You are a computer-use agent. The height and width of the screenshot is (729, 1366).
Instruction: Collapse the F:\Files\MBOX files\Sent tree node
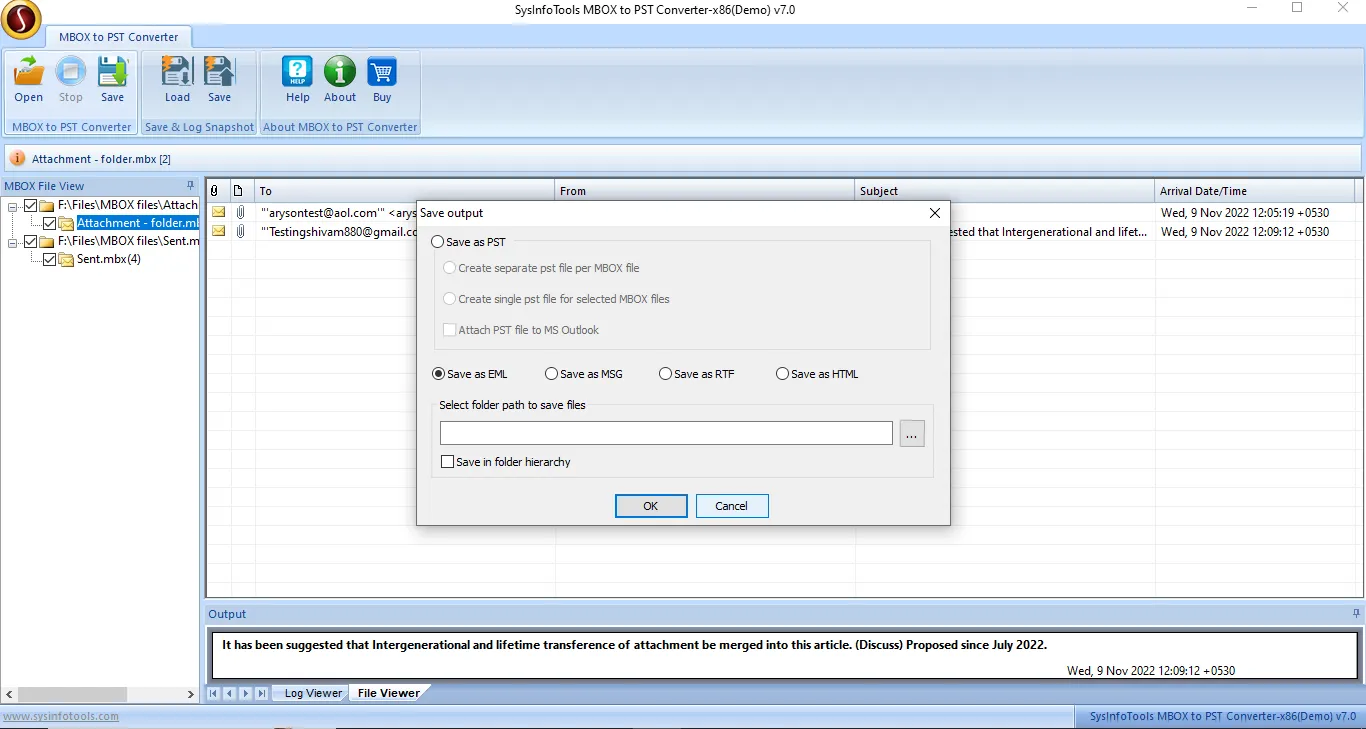(x=13, y=241)
